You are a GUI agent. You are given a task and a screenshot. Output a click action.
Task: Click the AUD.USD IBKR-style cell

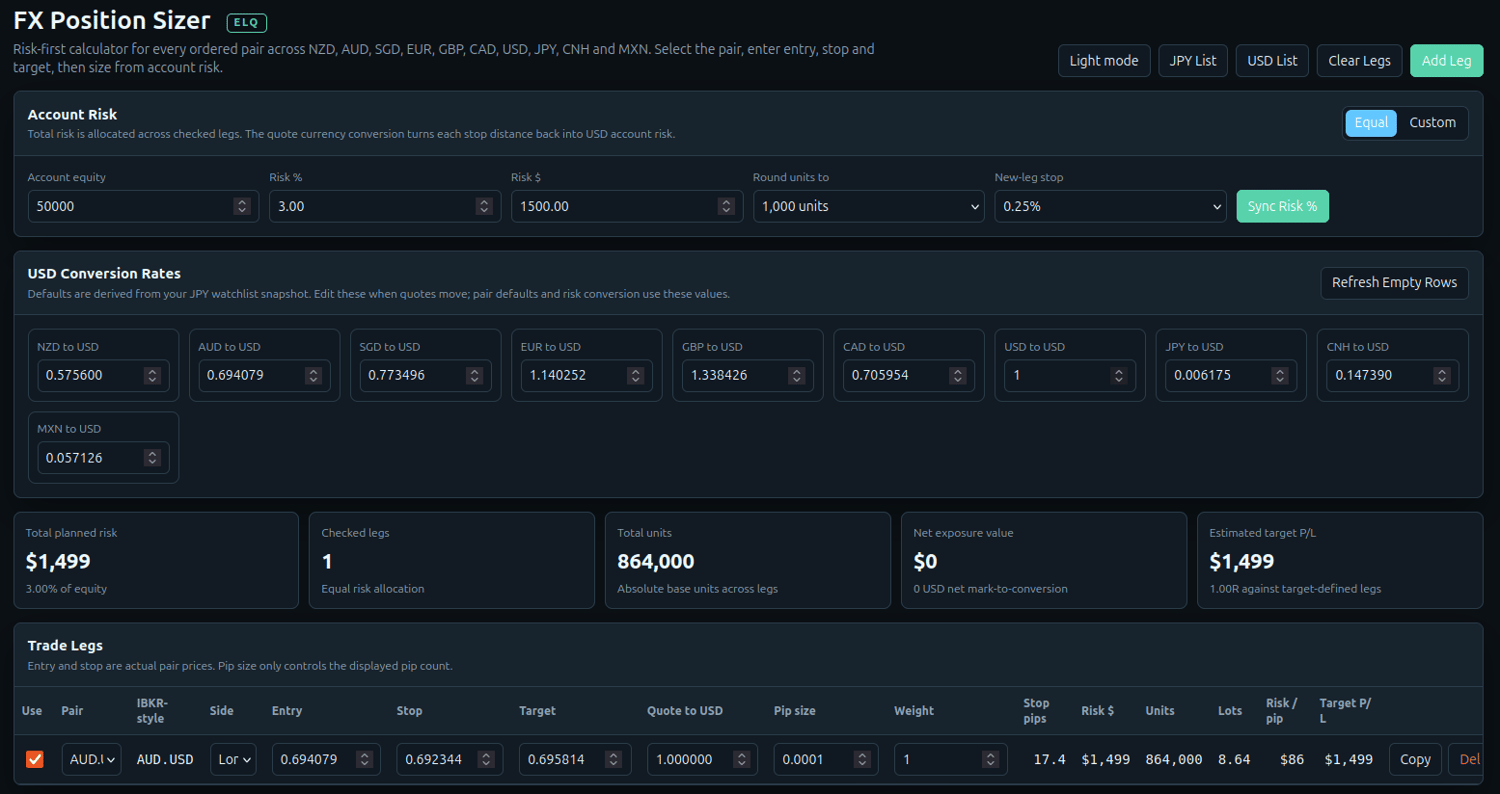tap(165, 760)
